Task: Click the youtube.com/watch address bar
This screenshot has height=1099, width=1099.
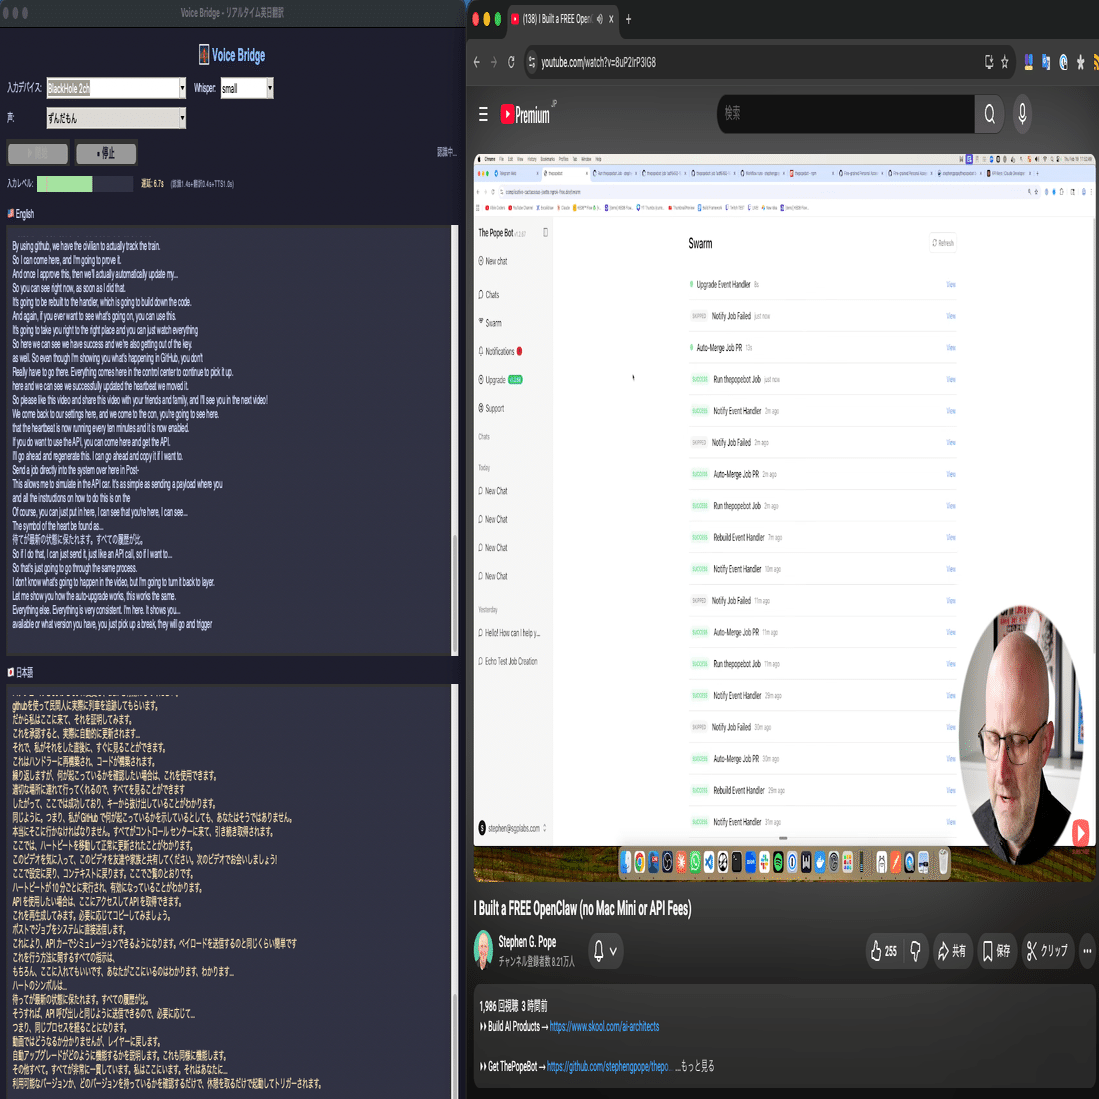Action: tap(598, 62)
